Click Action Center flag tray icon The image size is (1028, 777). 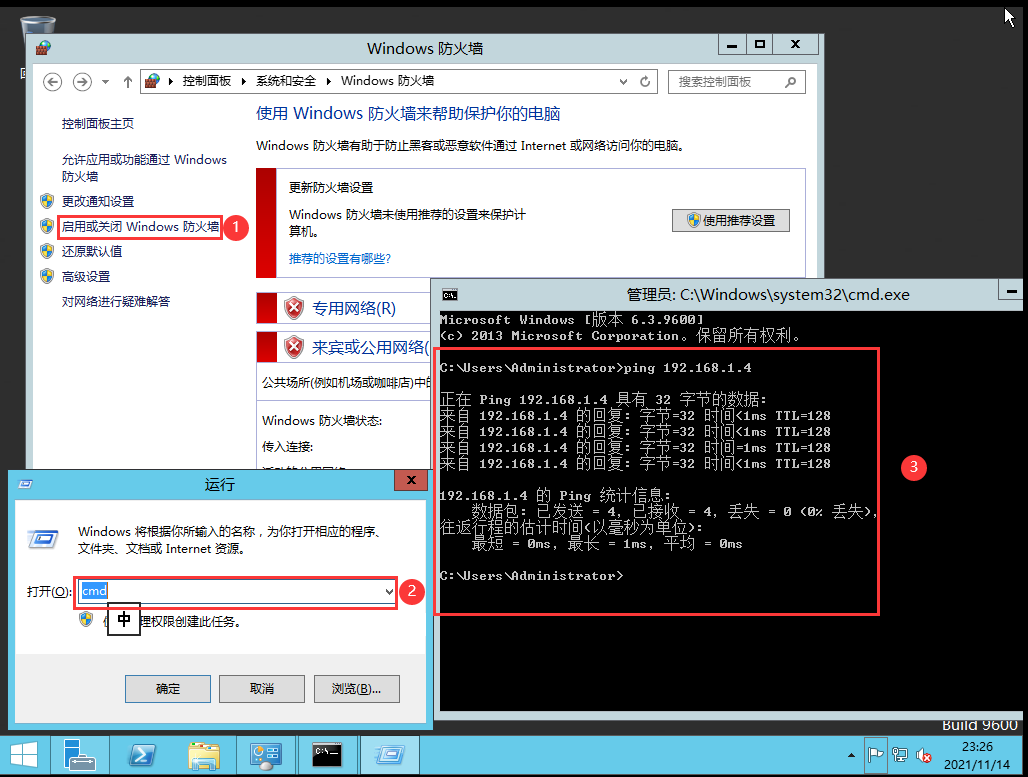pos(875,755)
